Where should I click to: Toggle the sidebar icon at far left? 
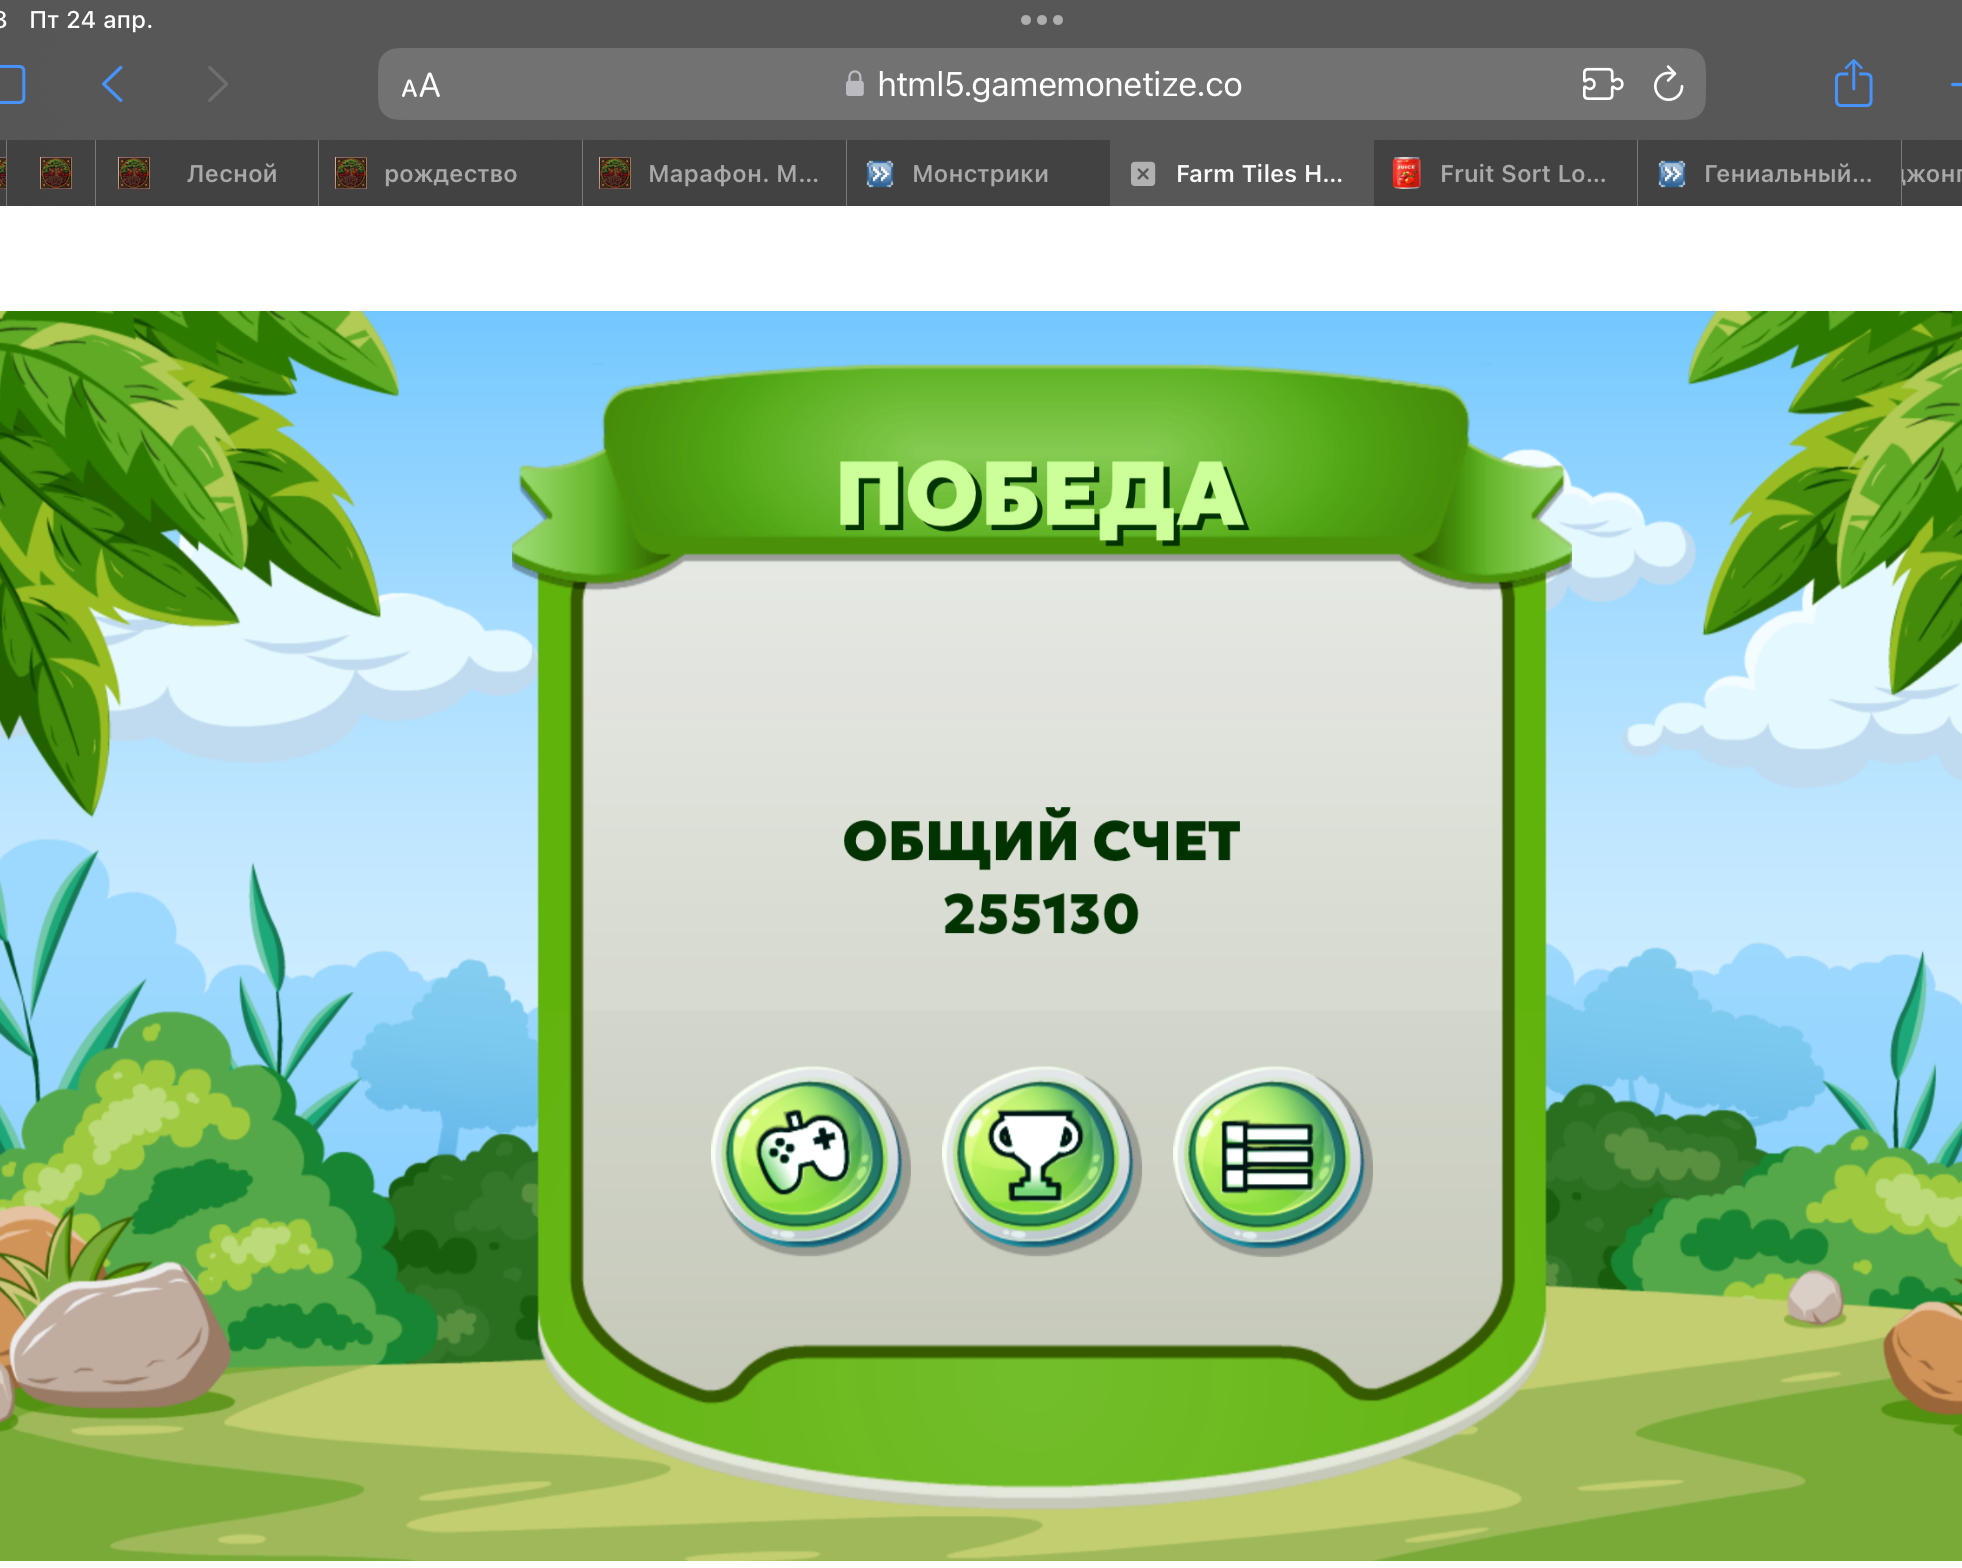[x=10, y=84]
